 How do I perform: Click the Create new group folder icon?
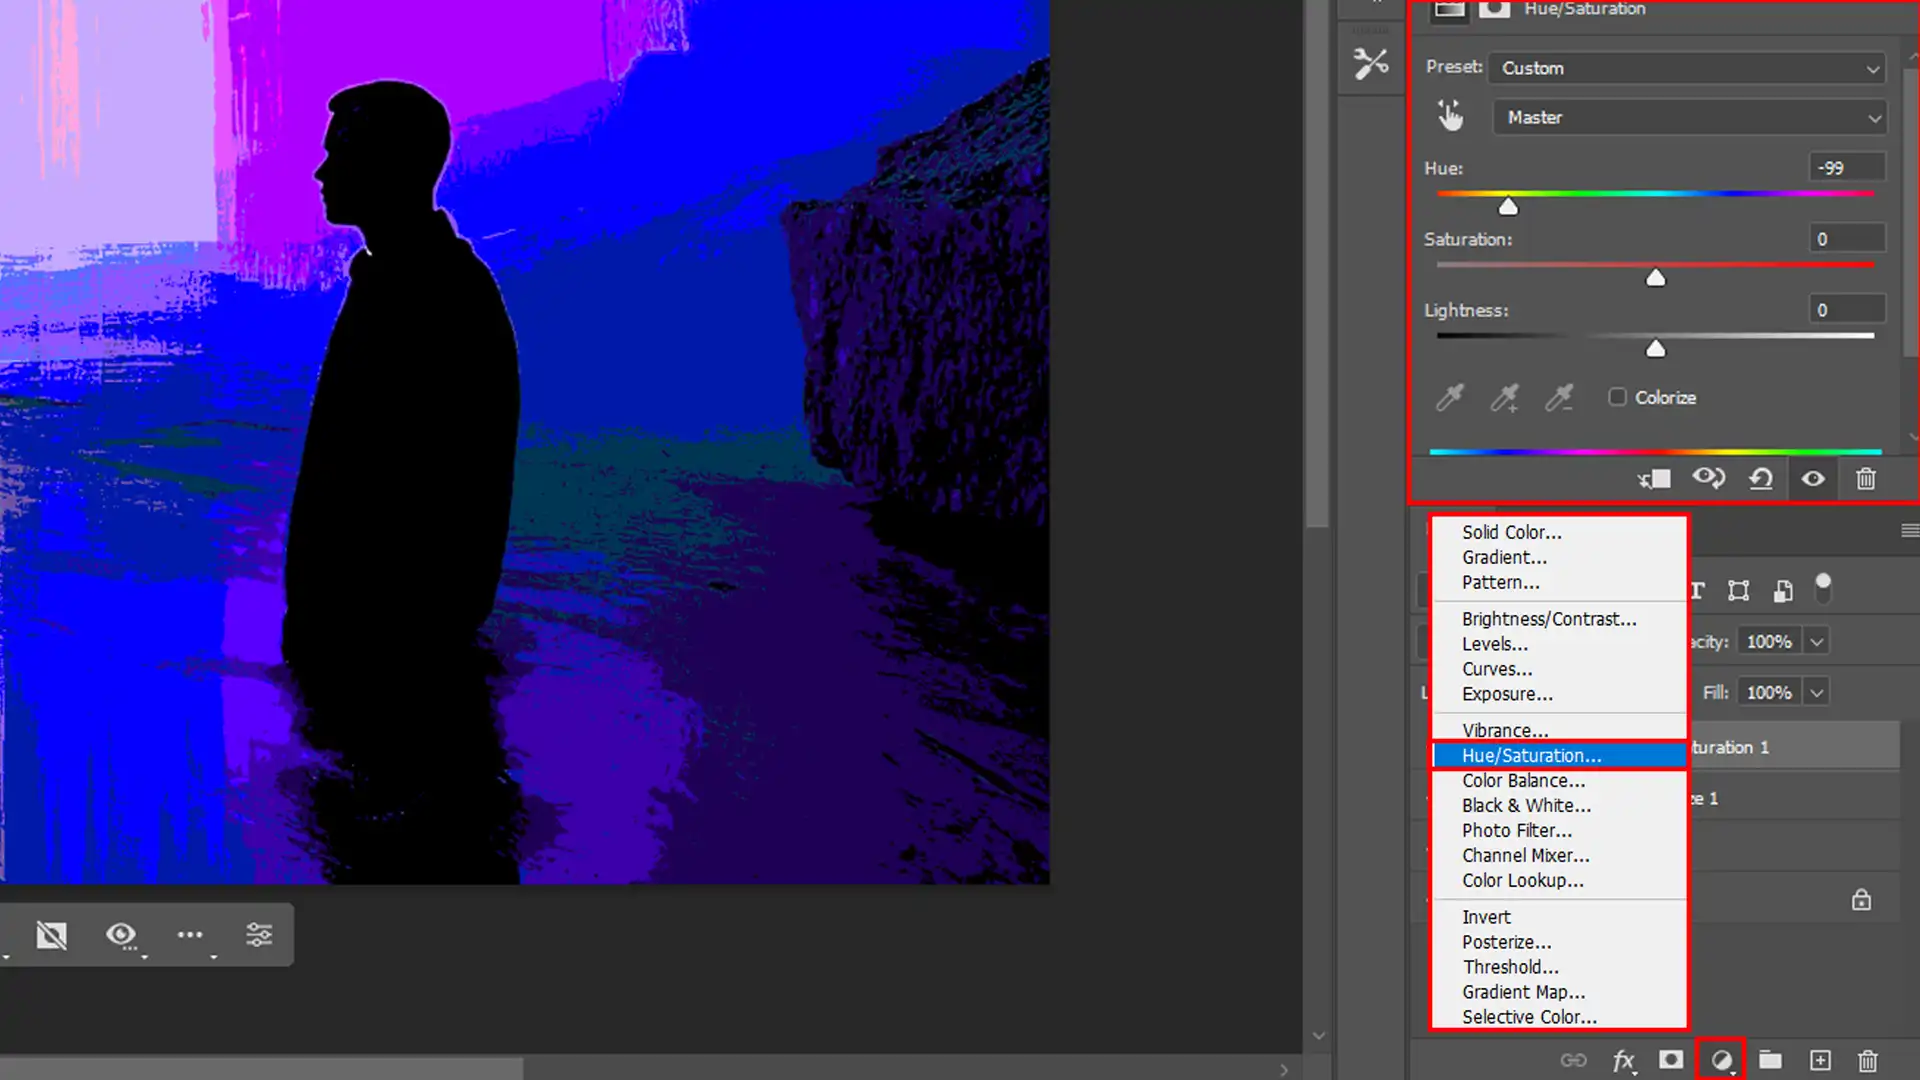coord(1770,1060)
